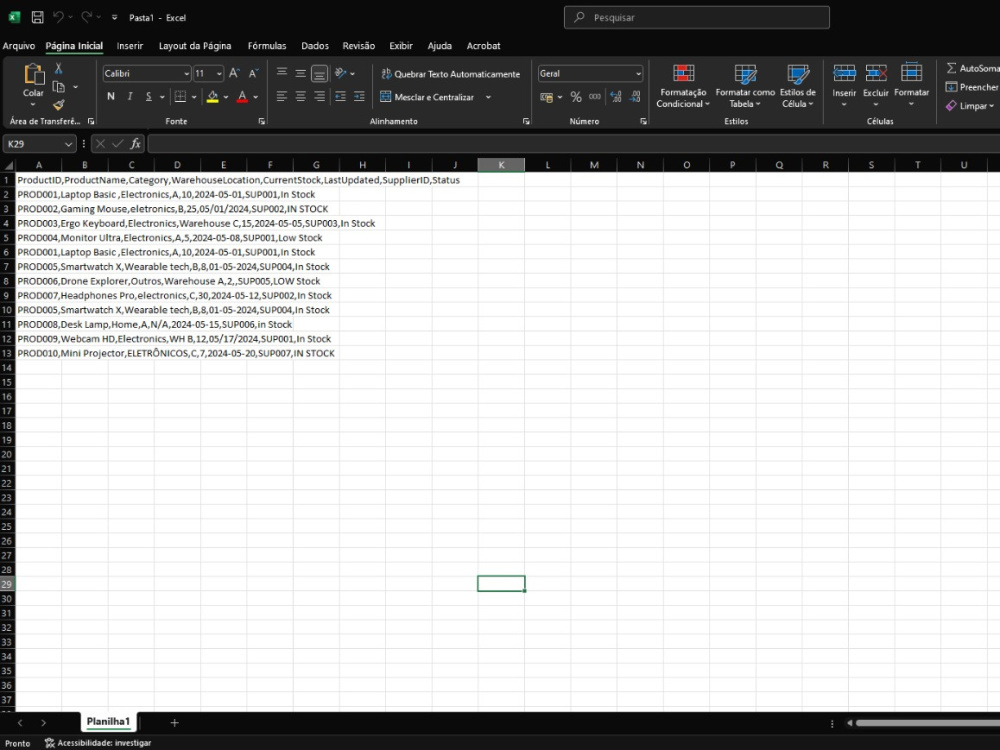
Task: Click the Redo arrow icon
Action: point(86,17)
